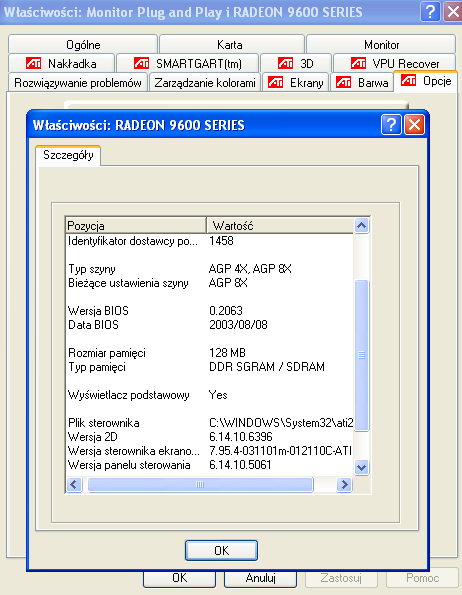
Task: Switch to the Barwa tab
Action: (362, 82)
